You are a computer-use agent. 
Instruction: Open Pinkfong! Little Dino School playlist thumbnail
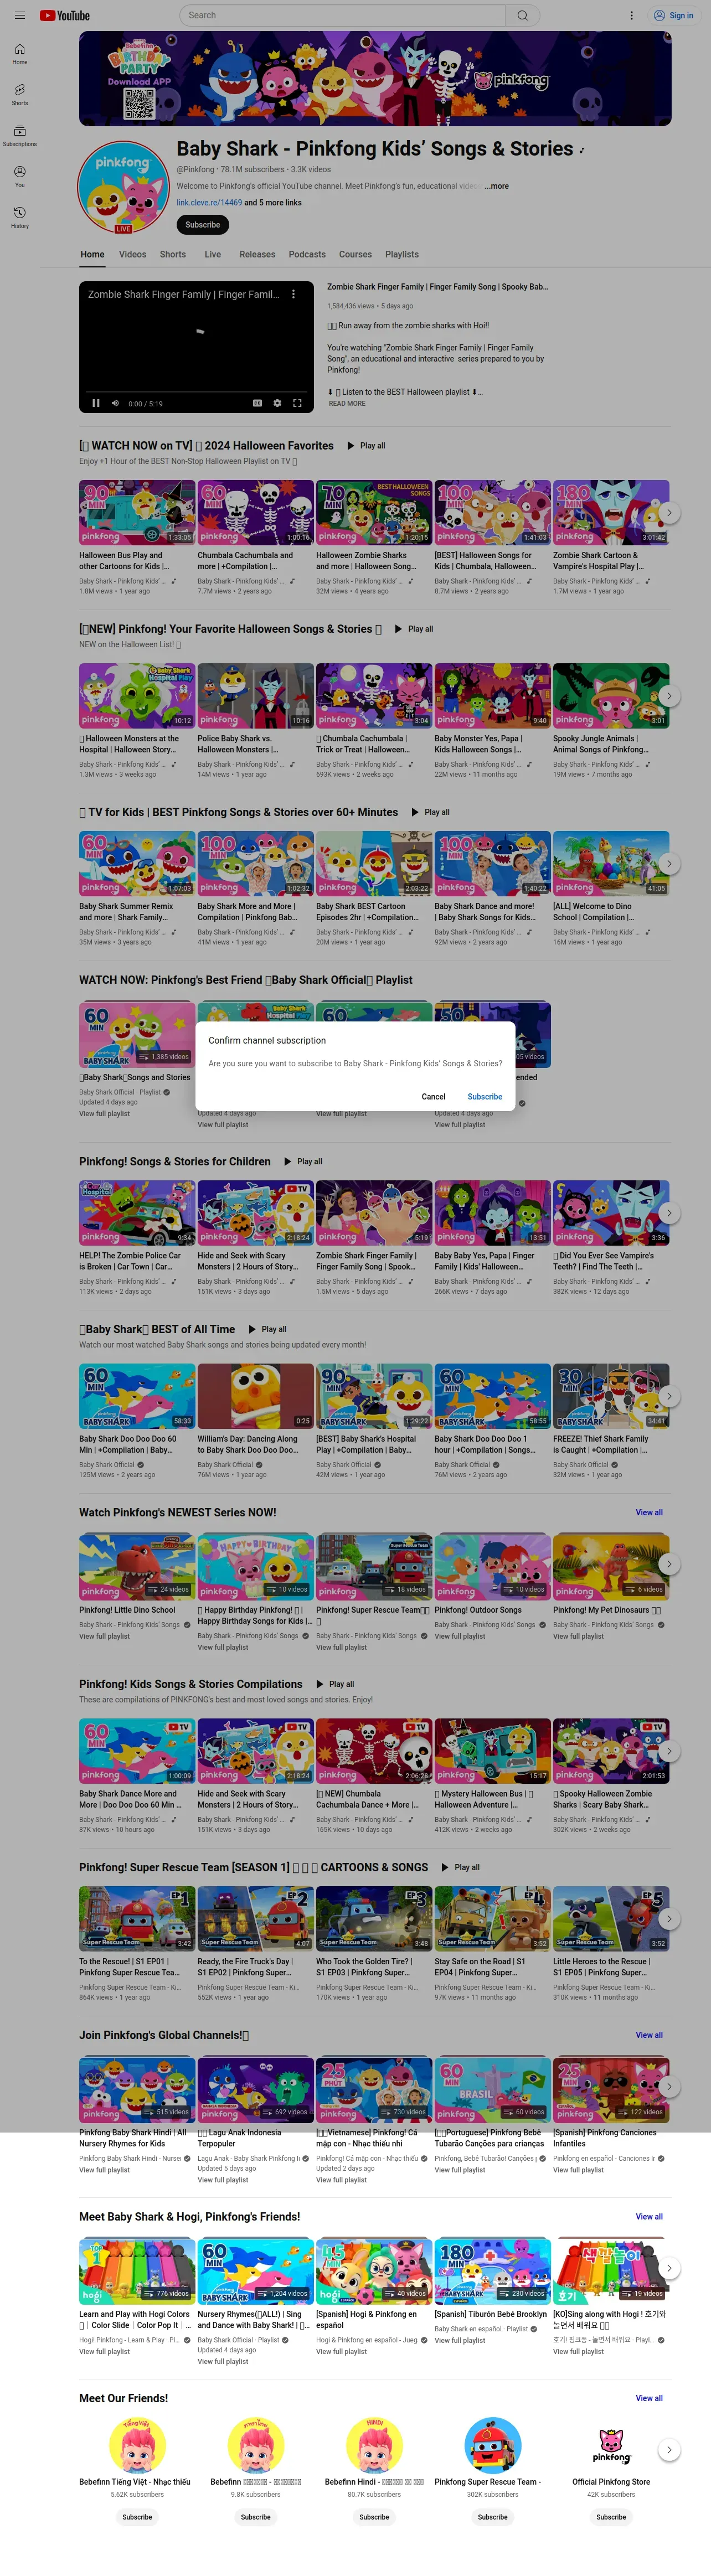137,1567
